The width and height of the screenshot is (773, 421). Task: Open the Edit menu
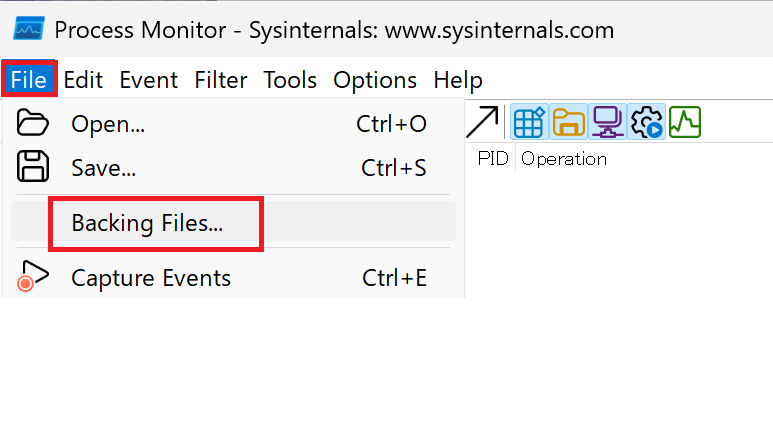click(x=83, y=80)
